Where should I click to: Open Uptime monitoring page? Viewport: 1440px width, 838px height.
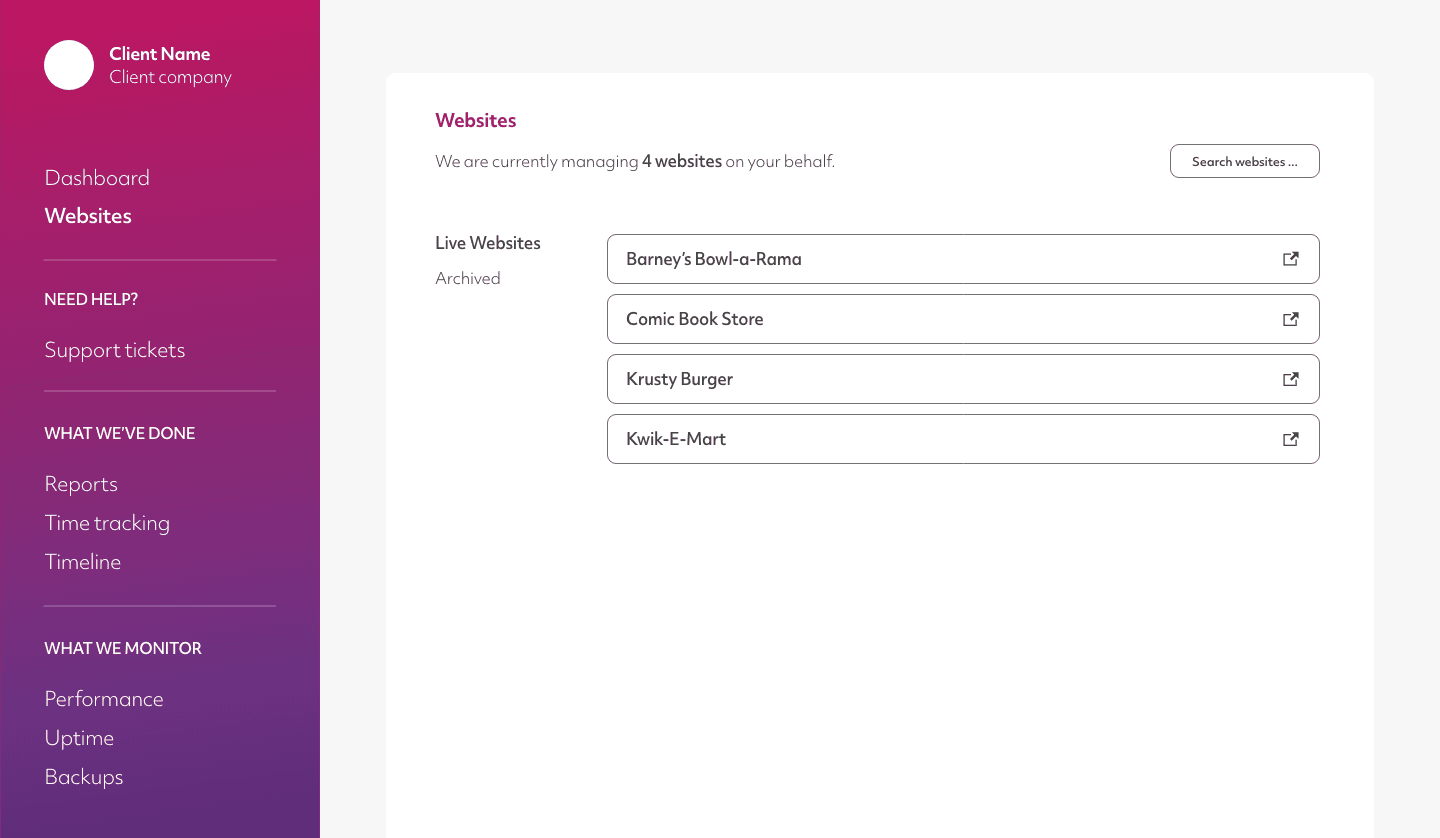pyautogui.click(x=79, y=738)
